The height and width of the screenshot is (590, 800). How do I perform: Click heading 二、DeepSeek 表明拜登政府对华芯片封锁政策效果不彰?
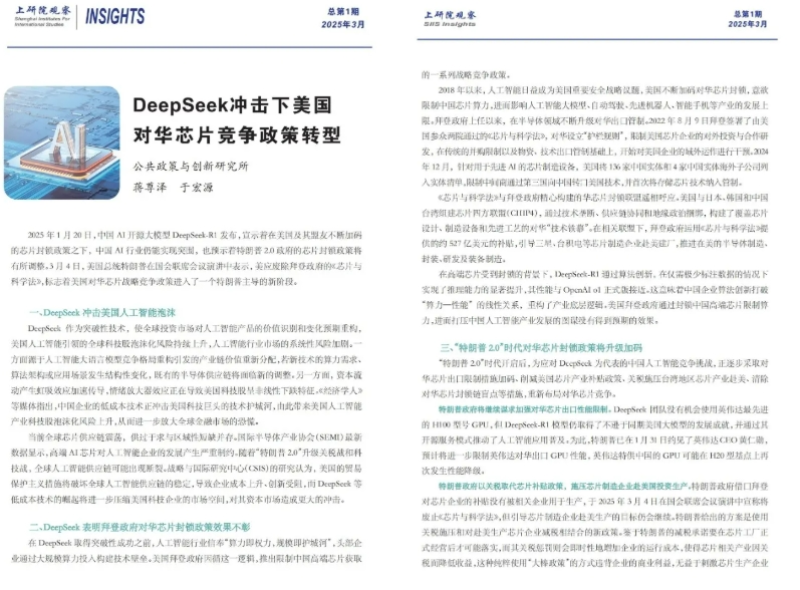pos(140,527)
